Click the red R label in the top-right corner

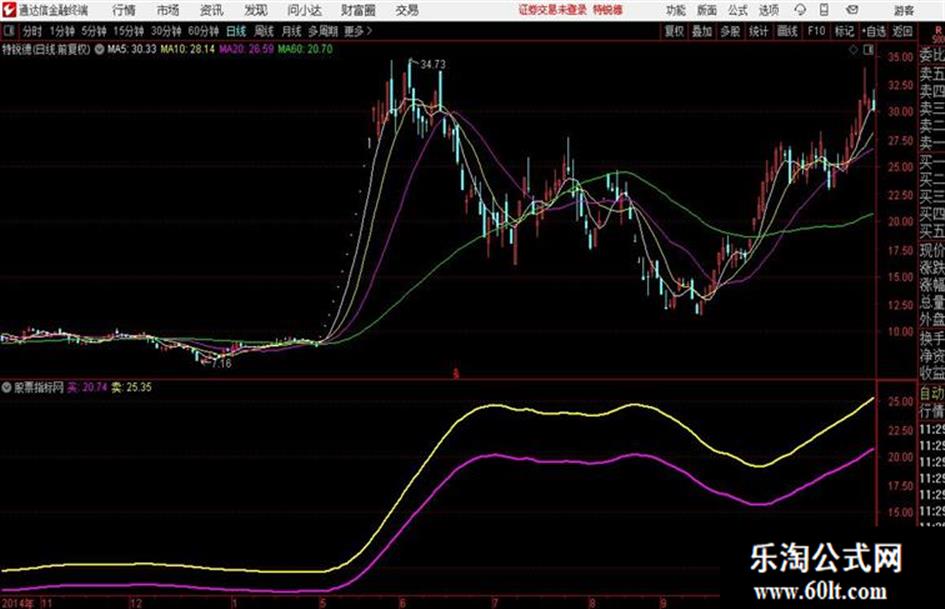pos(938,29)
